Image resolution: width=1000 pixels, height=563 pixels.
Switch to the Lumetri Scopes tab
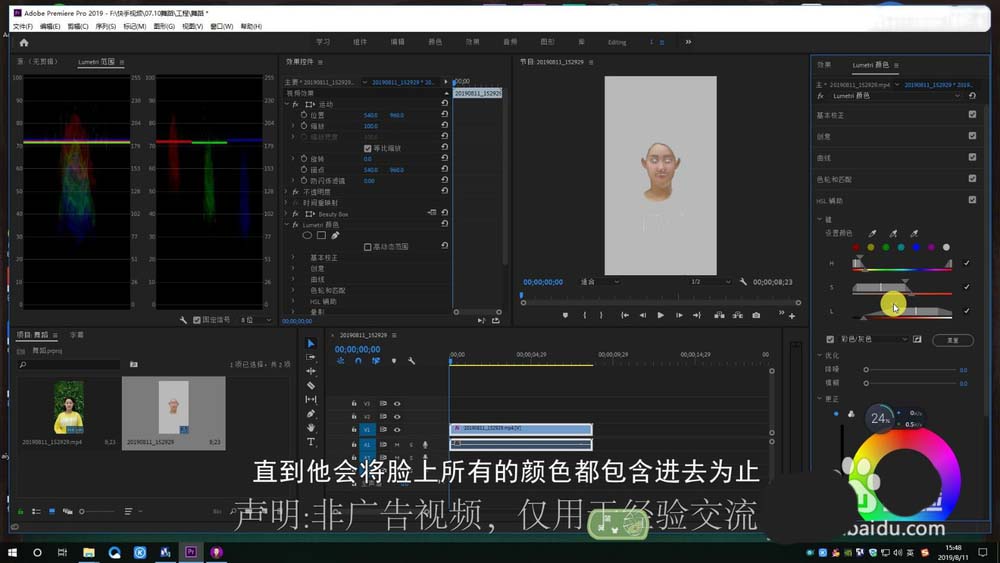(96, 62)
